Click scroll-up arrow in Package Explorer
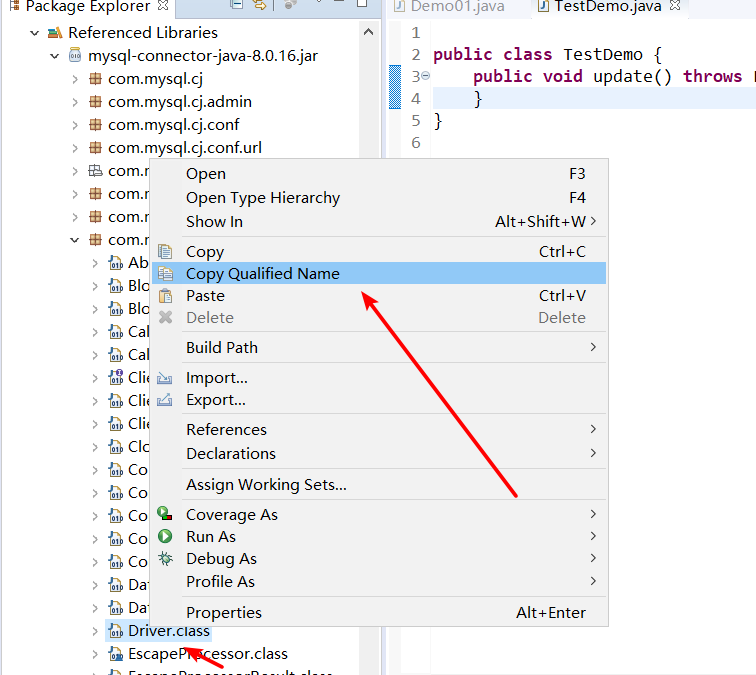756x675 pixels. (368, 32)
